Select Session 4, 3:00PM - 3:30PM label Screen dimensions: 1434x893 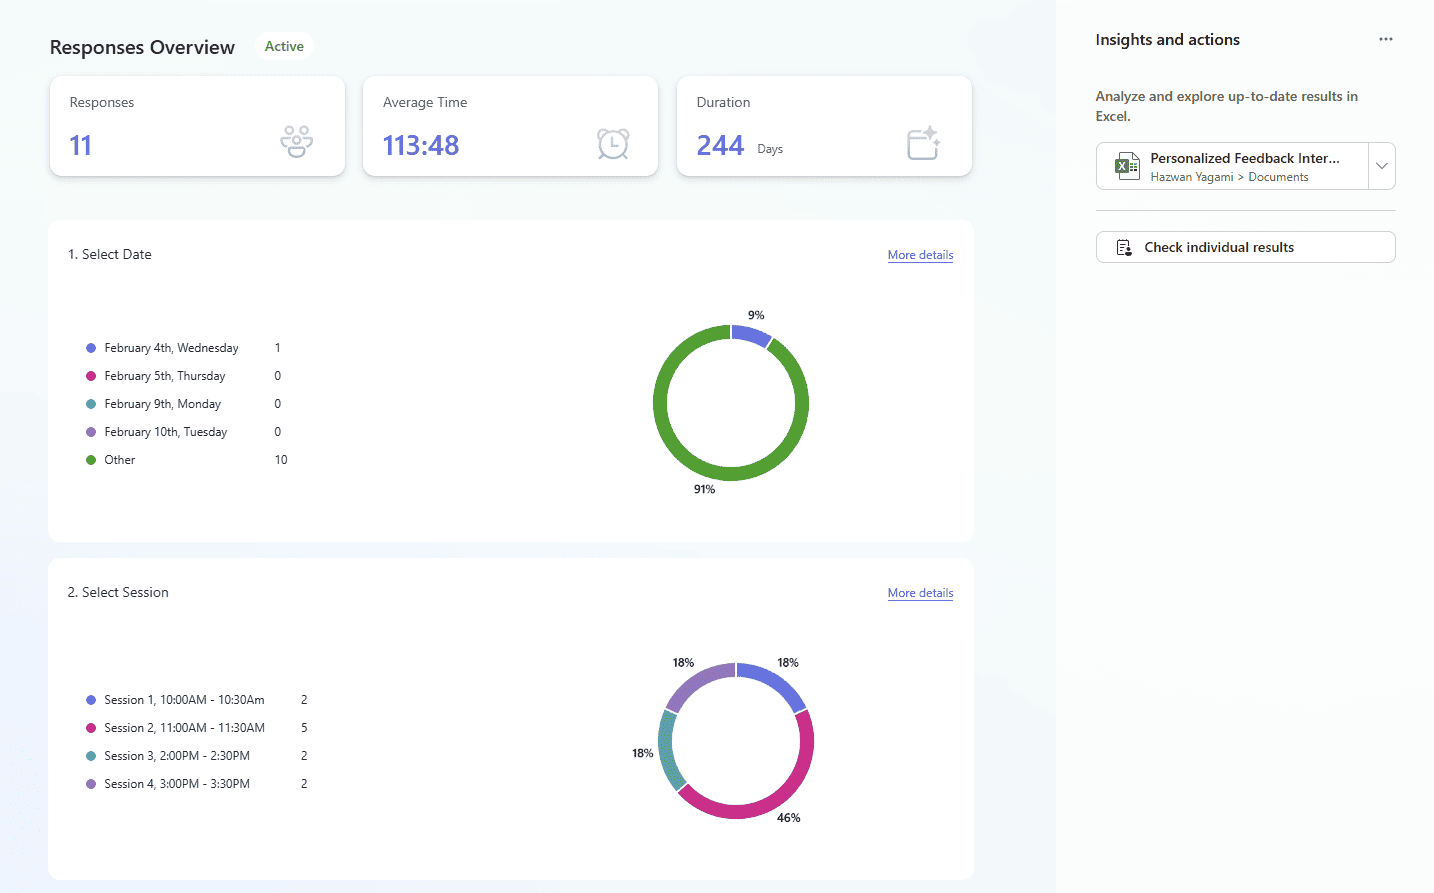(x=177, y=784)
